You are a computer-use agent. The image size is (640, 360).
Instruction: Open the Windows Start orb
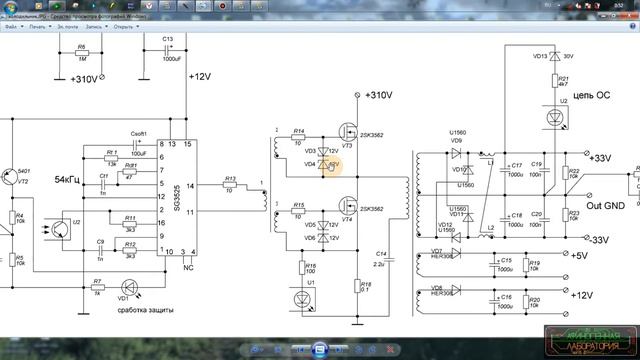(10, 7)
